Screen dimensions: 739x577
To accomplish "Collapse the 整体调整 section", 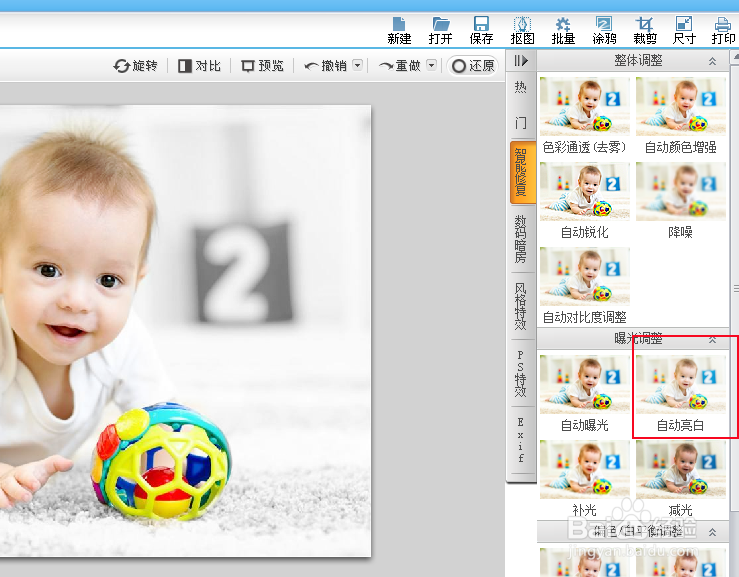I will [712, 61].
